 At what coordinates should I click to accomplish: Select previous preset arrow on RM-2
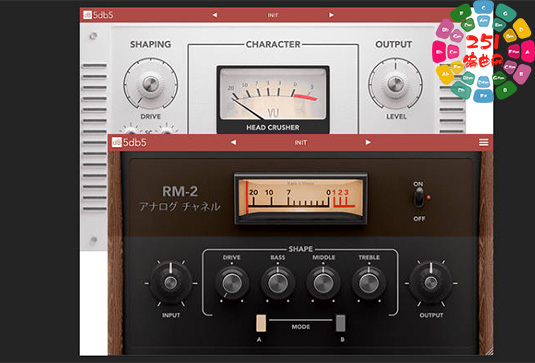233,142
